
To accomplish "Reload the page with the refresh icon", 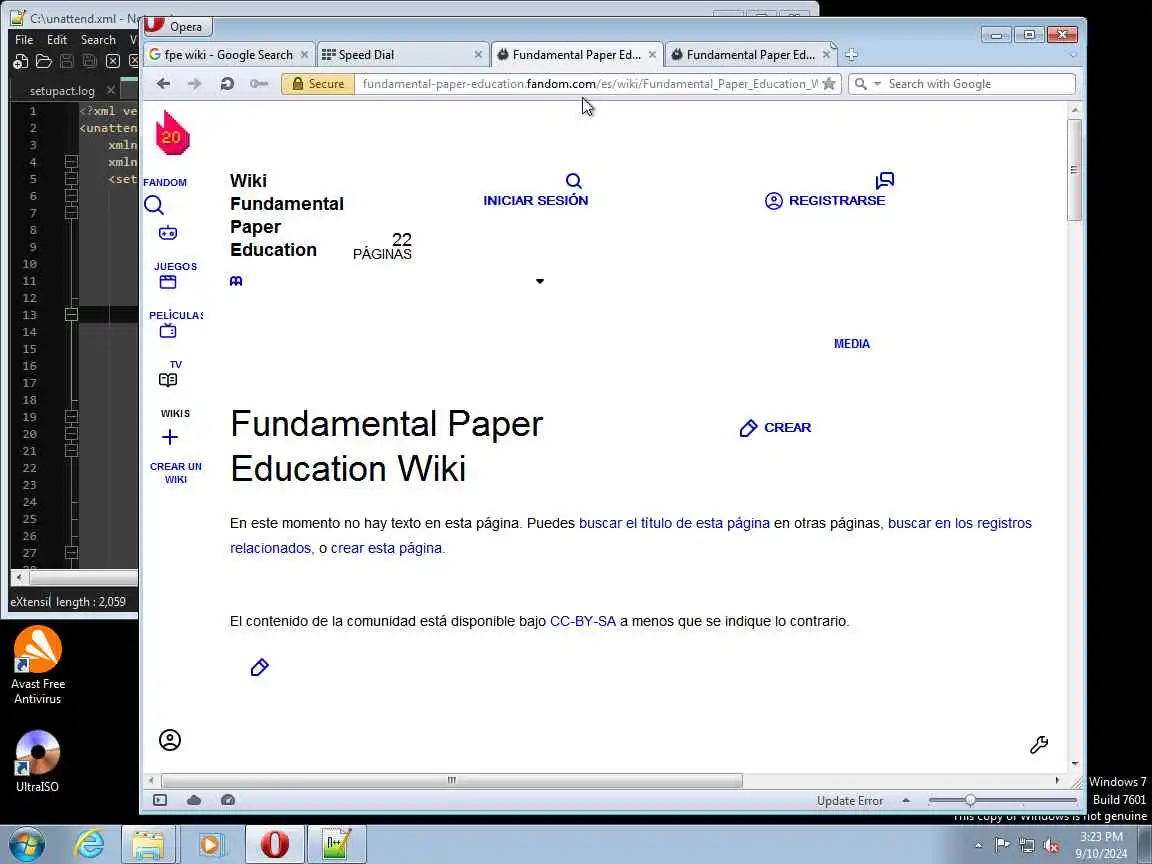I will click(227, 84).
